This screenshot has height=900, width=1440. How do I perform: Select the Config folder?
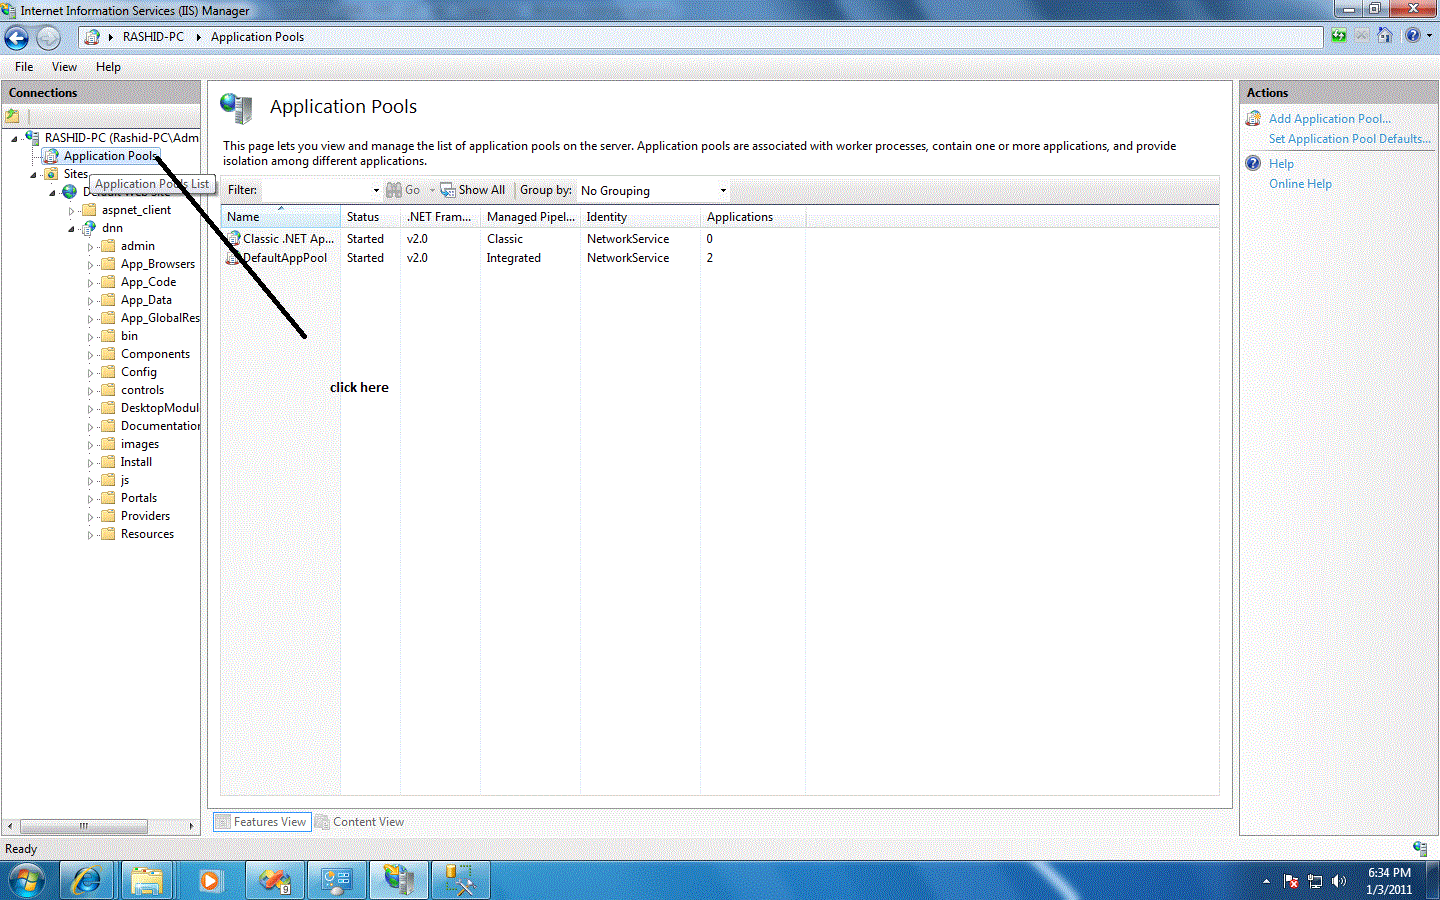click(x=139, y=372)
